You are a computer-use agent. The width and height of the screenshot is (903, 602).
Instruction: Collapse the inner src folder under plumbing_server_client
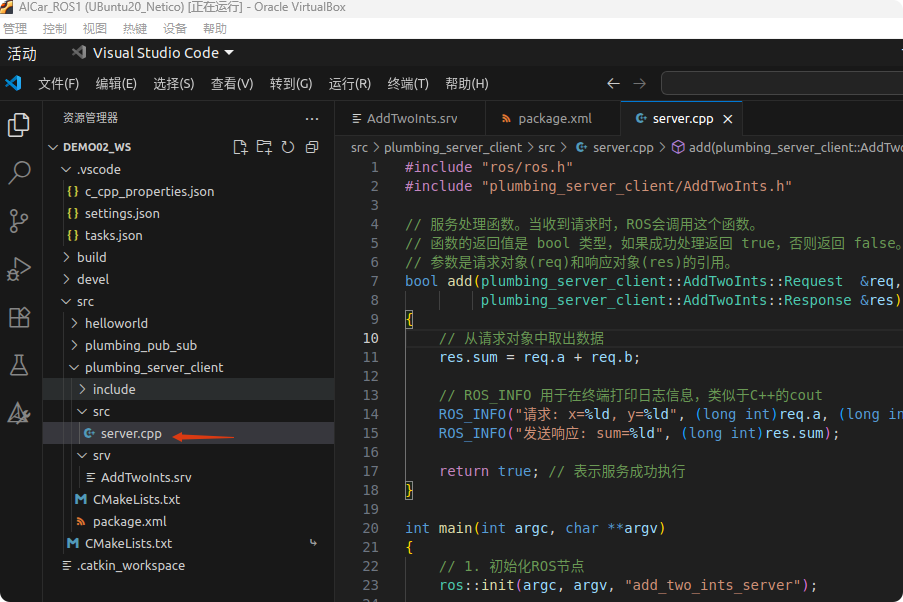[101, 411]
